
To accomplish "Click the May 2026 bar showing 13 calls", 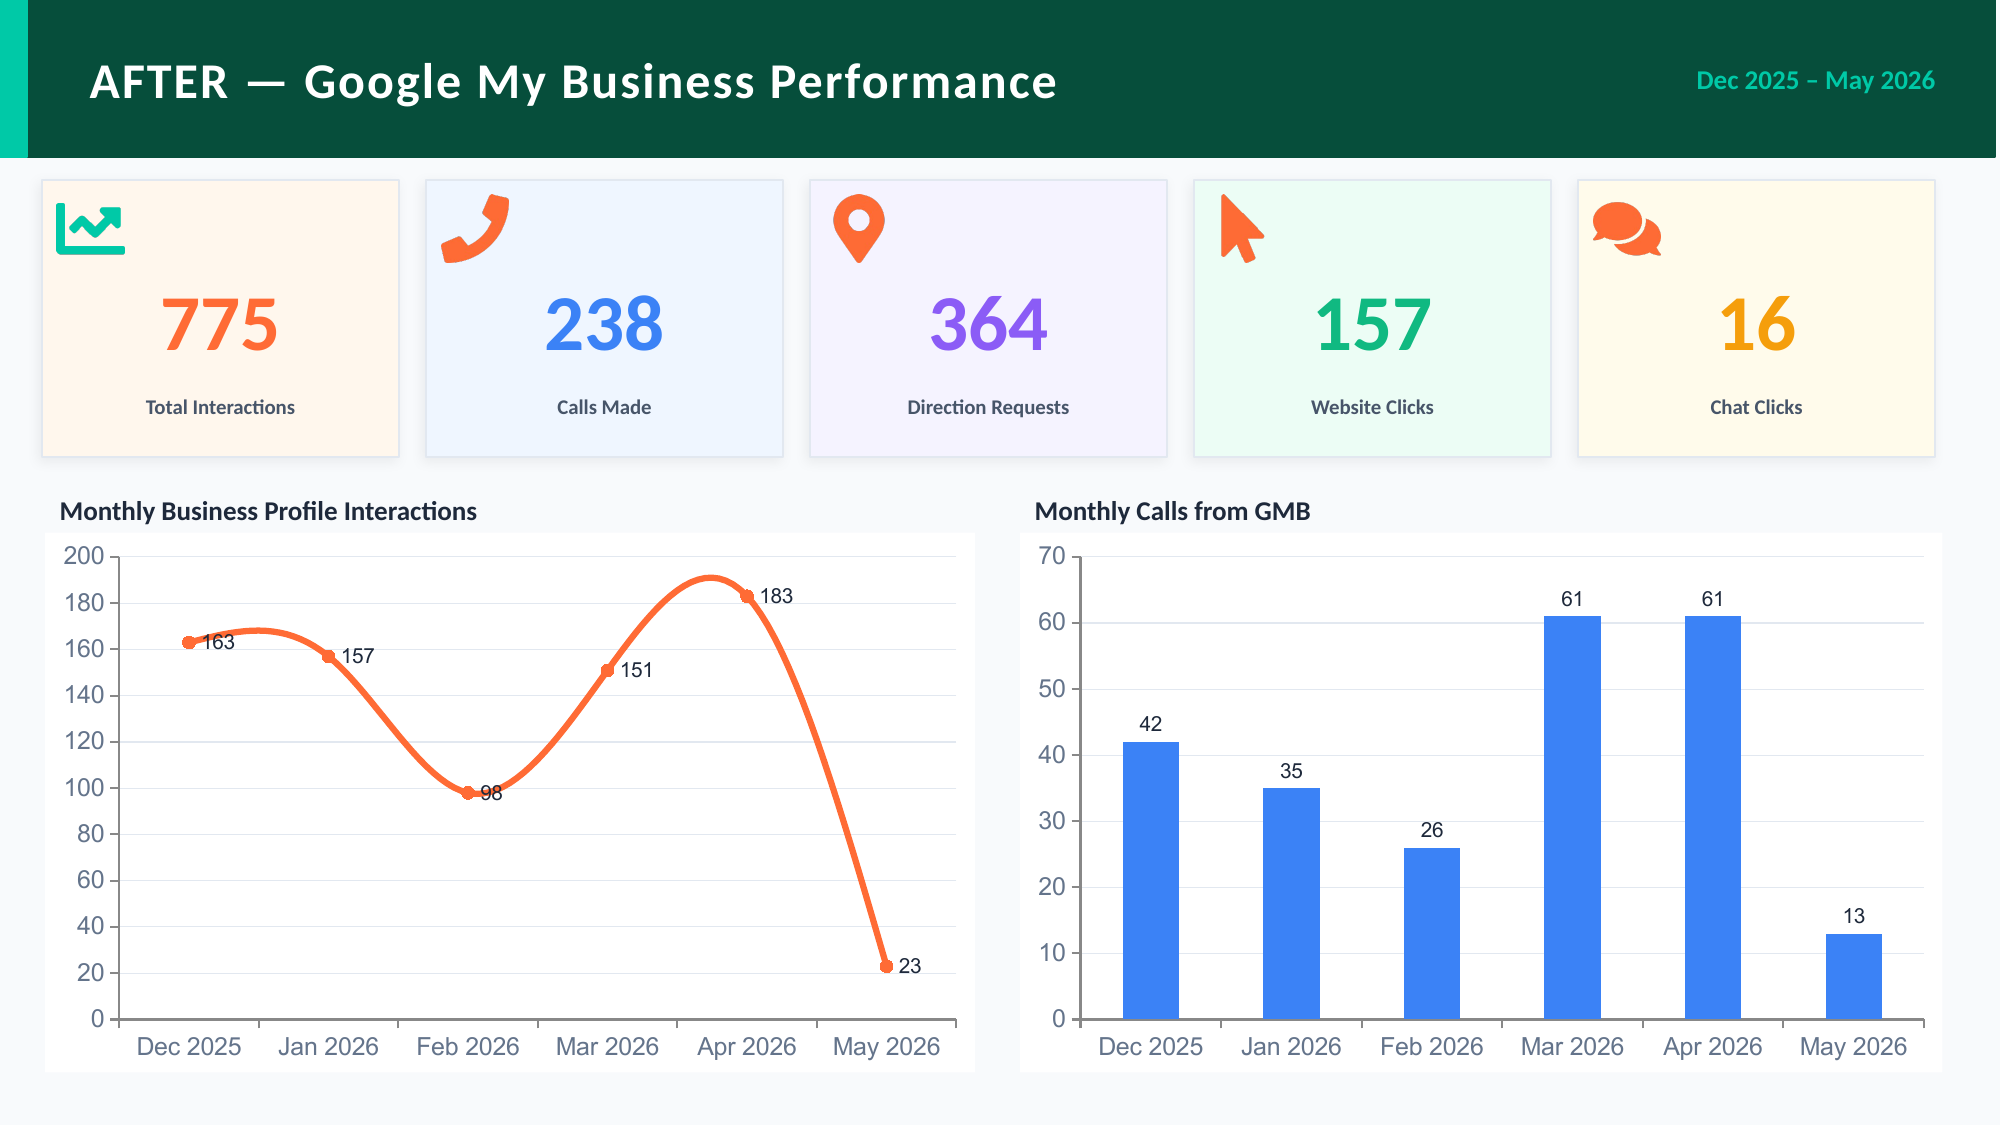I will (1854, 976).
